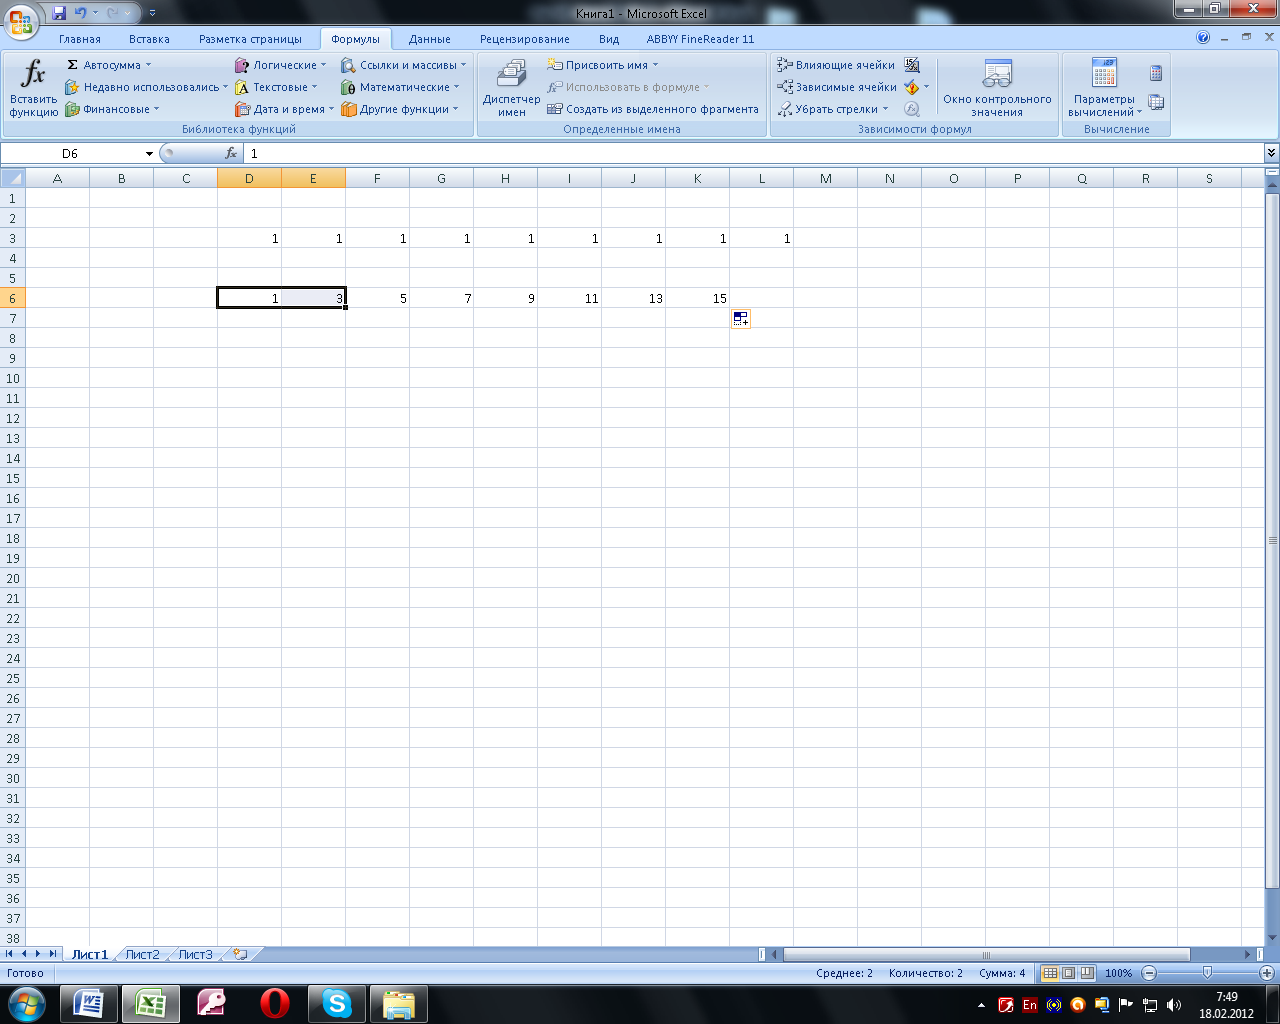
Task: Click the 100% zoom level
Action: (1118, 973)
